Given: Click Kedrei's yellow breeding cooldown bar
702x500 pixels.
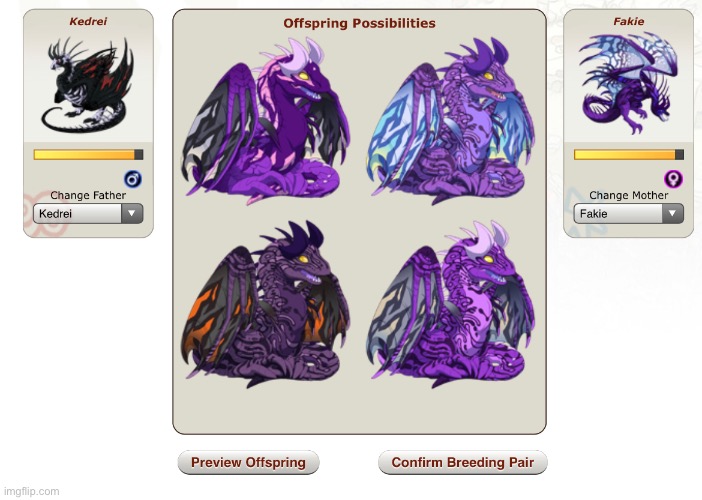Looking at the screenshot, I should pyautogui.click(x=88, y=155).
